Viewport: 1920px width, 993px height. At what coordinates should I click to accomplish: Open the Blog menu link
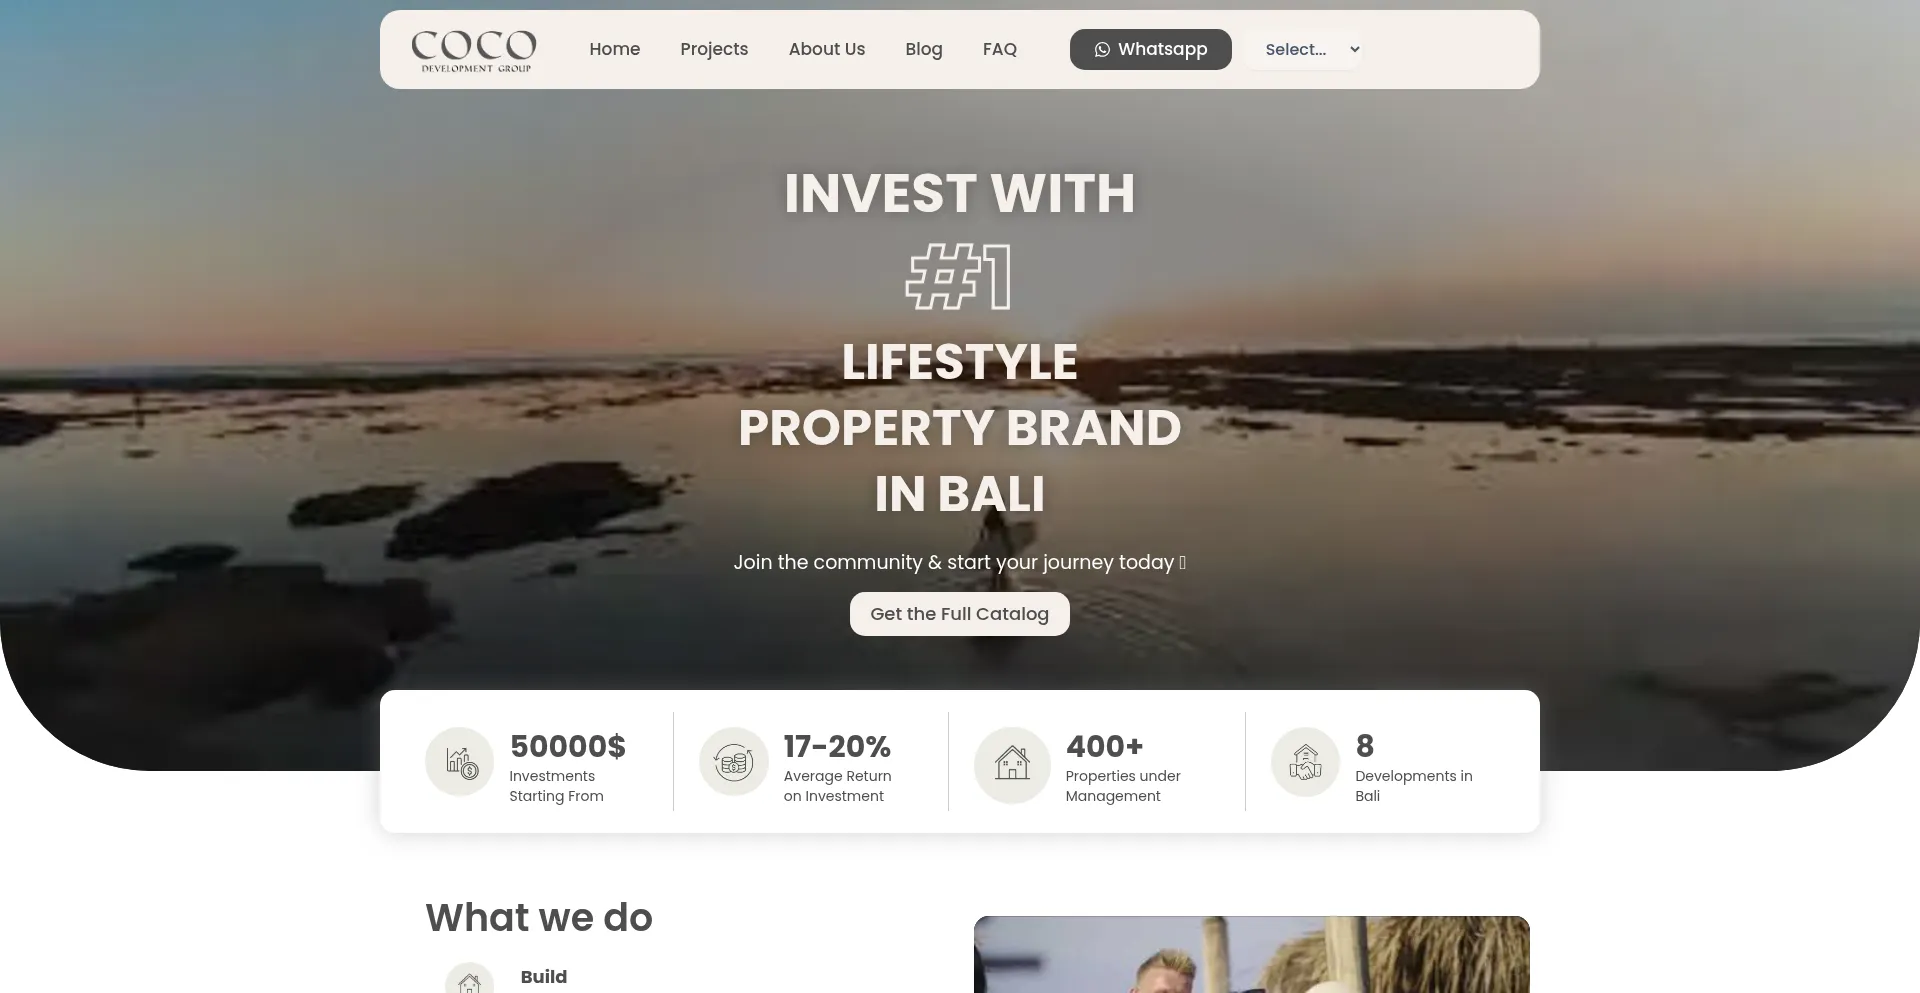click(924, 49)
